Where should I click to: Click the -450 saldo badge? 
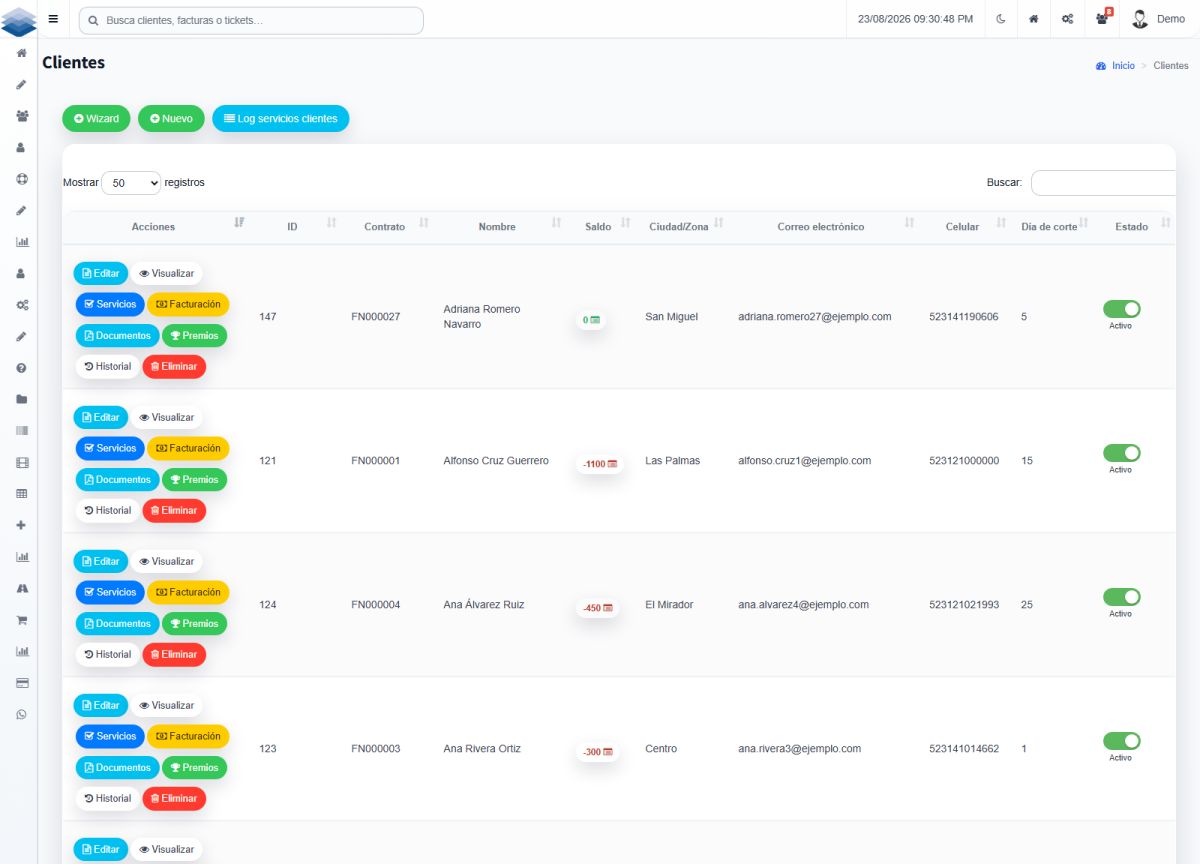[x=598, y=608]
